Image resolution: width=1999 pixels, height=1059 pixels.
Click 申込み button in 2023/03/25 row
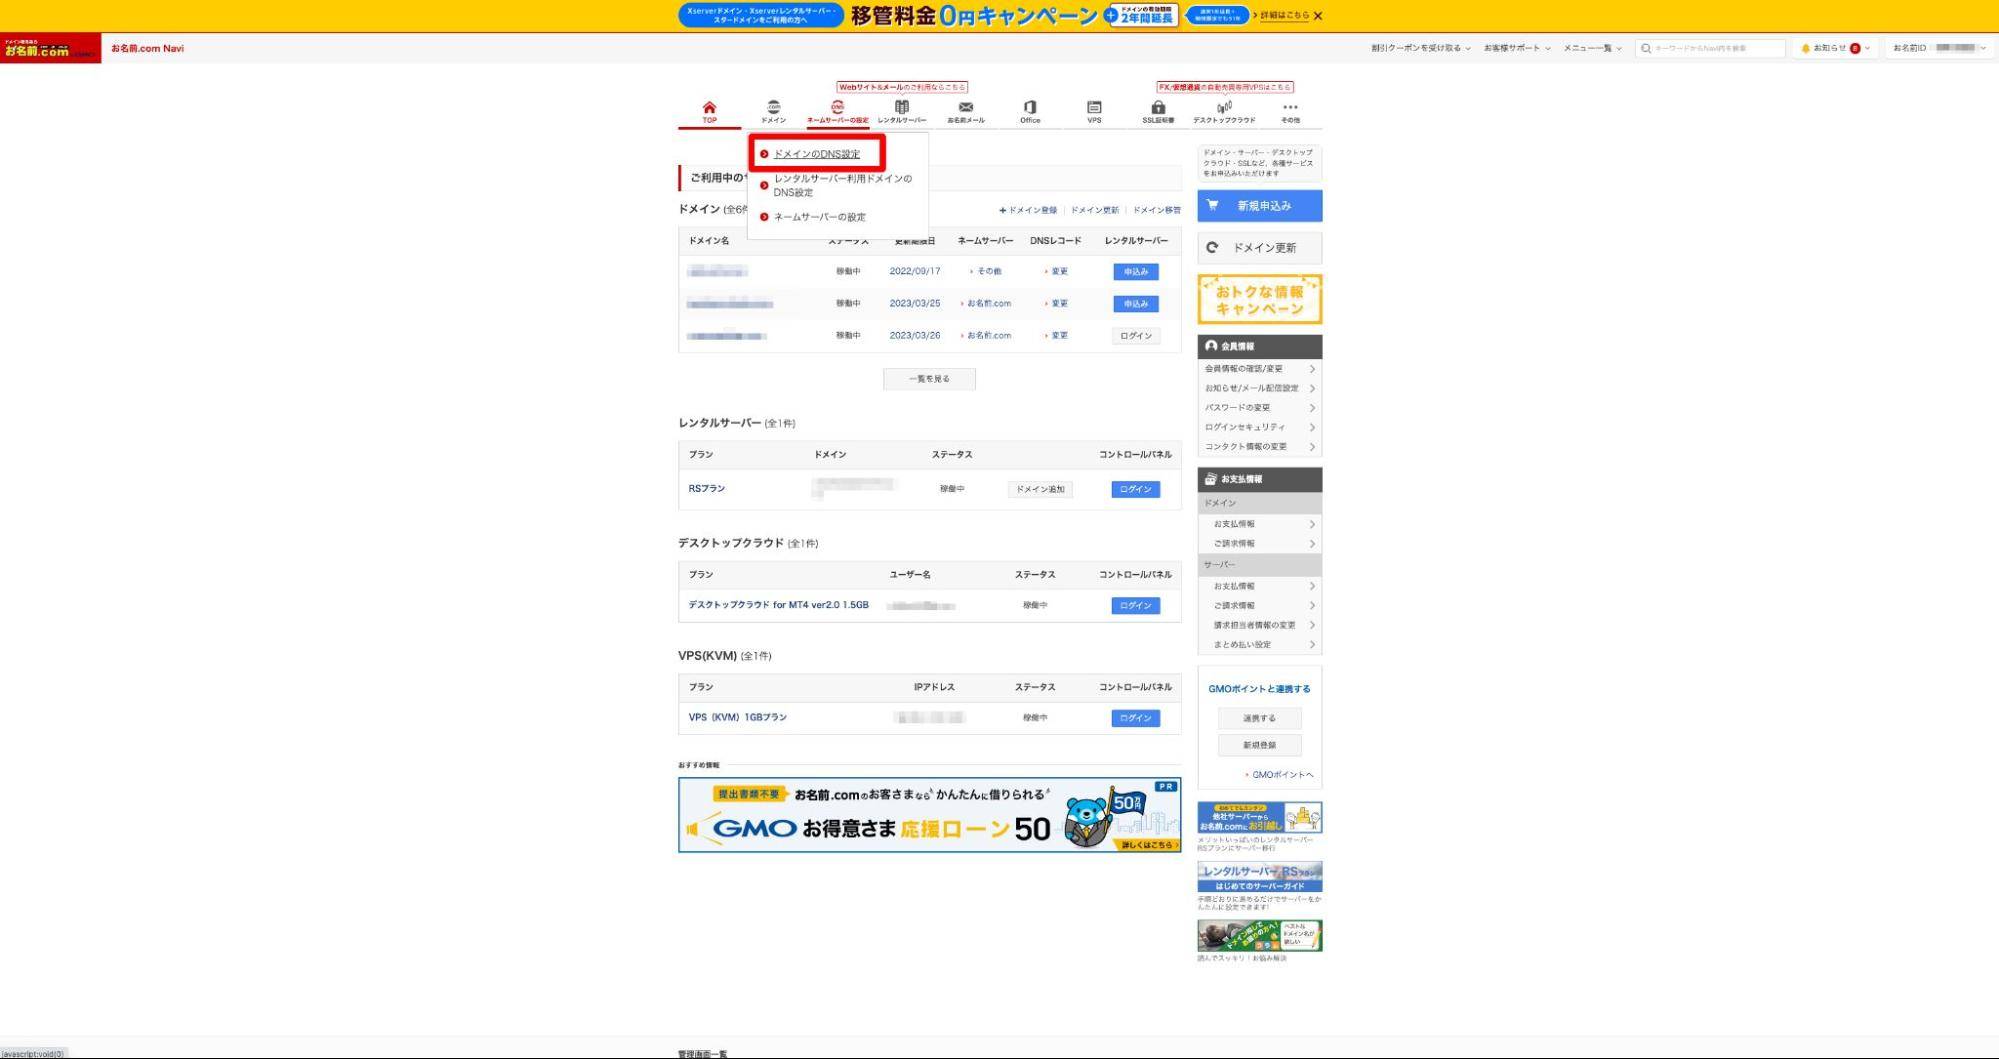(x=1136, y=304)
